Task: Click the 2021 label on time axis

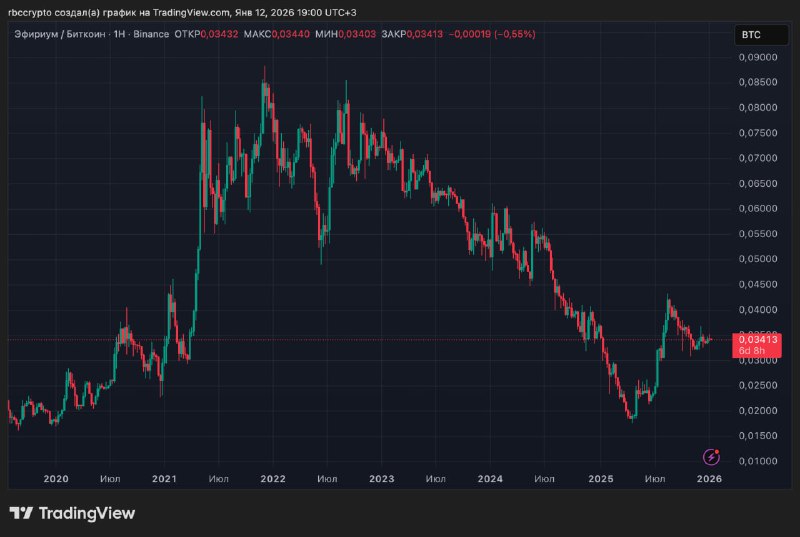Action: point(164,479)
